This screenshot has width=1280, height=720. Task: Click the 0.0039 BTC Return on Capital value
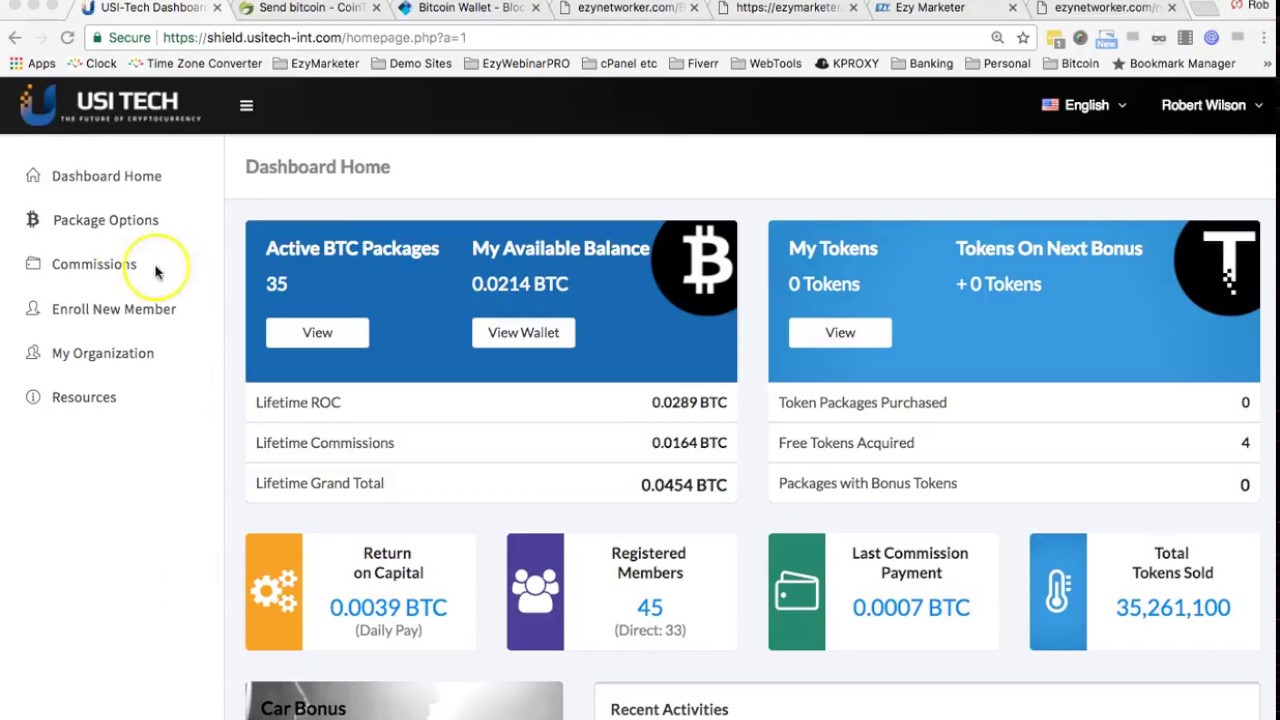[388, 607]
